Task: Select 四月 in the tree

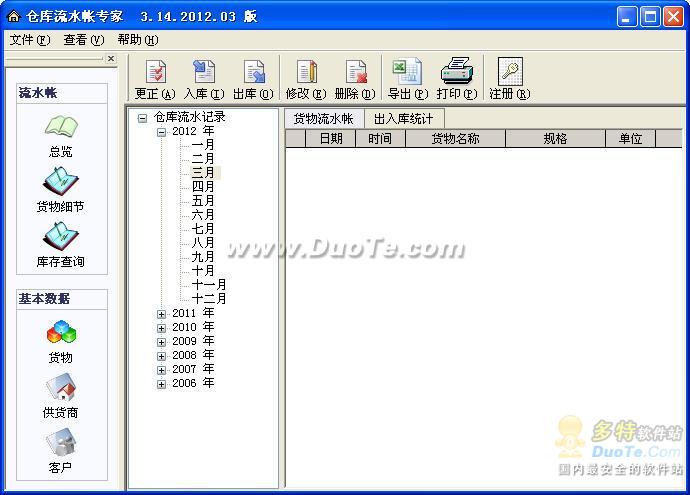Action: pos(203,187)
